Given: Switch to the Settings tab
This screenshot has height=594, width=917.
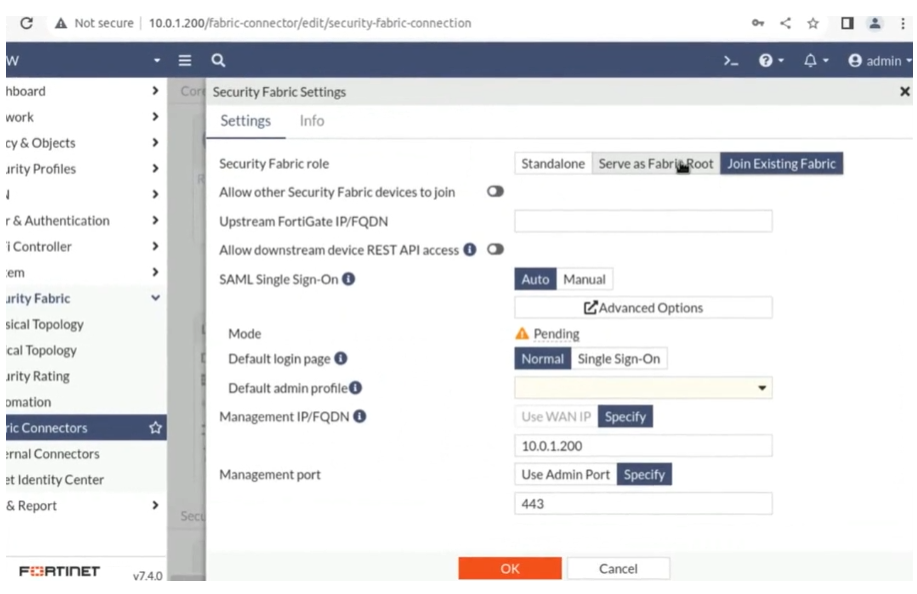Looking at the screenshot, I should 246,121.
